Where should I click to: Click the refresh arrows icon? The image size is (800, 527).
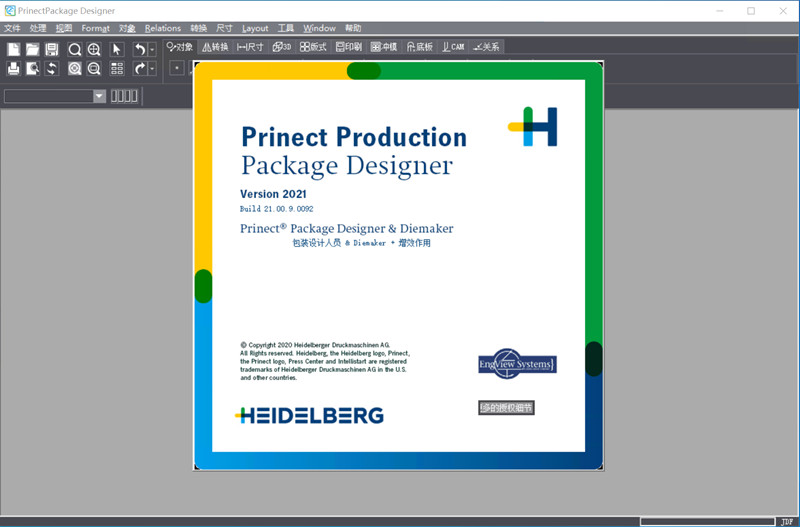coord(52,68)
